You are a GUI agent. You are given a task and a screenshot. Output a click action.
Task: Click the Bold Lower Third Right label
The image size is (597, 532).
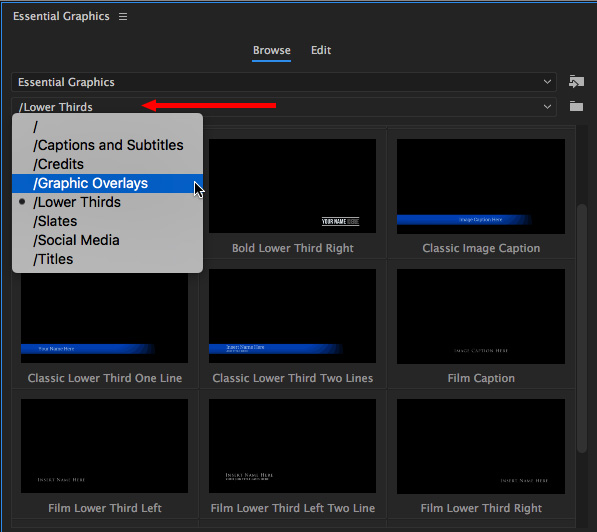pyautogui.click(x=292, y=248)
